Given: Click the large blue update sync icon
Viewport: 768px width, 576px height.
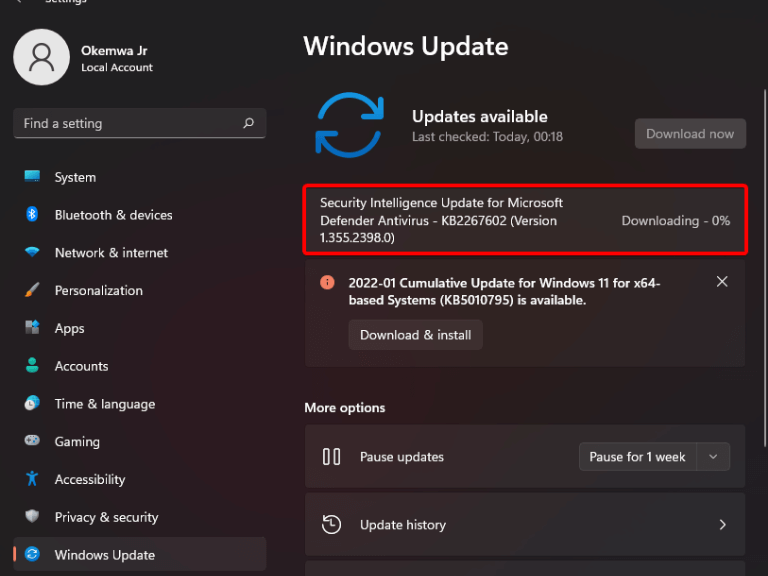Looking at the screenshot, I should tap(349, 125).
